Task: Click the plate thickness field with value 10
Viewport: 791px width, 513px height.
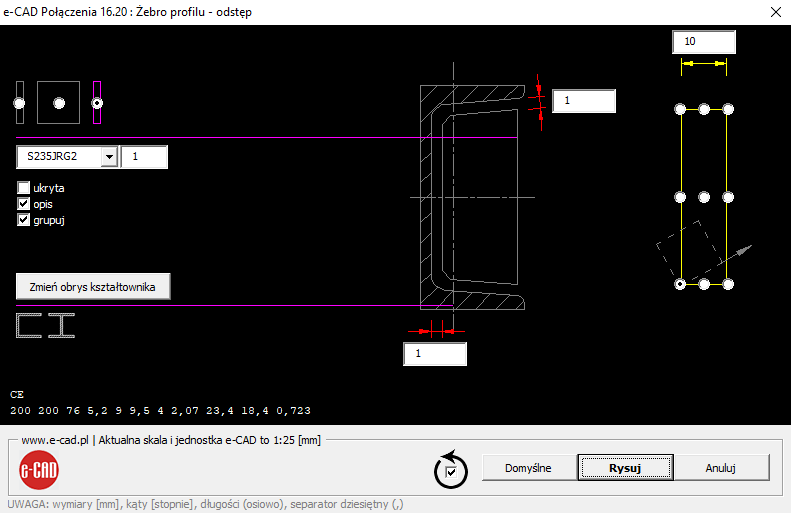Action: [704, 42]
